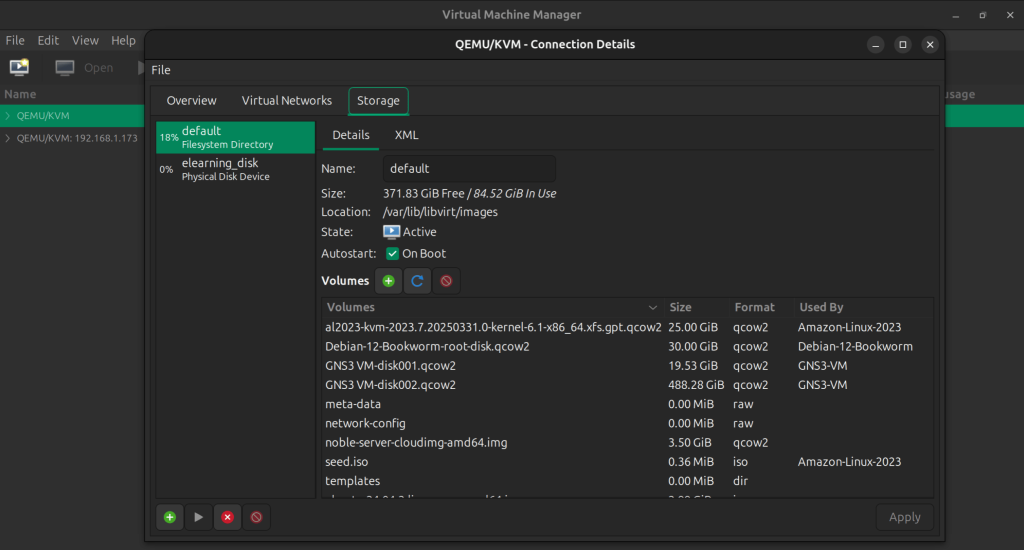Add a new storage pool

tap(170, 517)
